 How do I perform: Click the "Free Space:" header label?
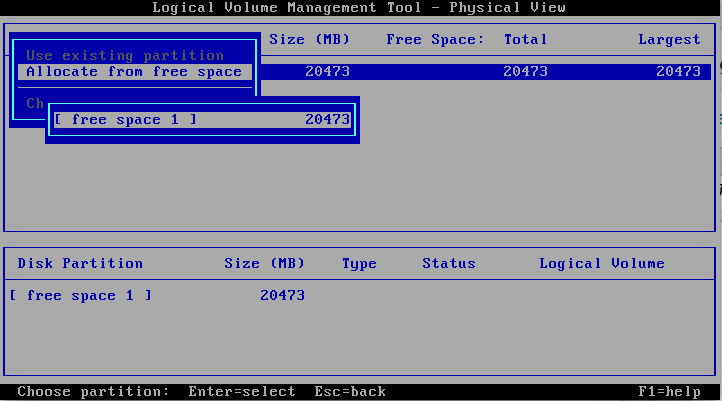(435, 40)
